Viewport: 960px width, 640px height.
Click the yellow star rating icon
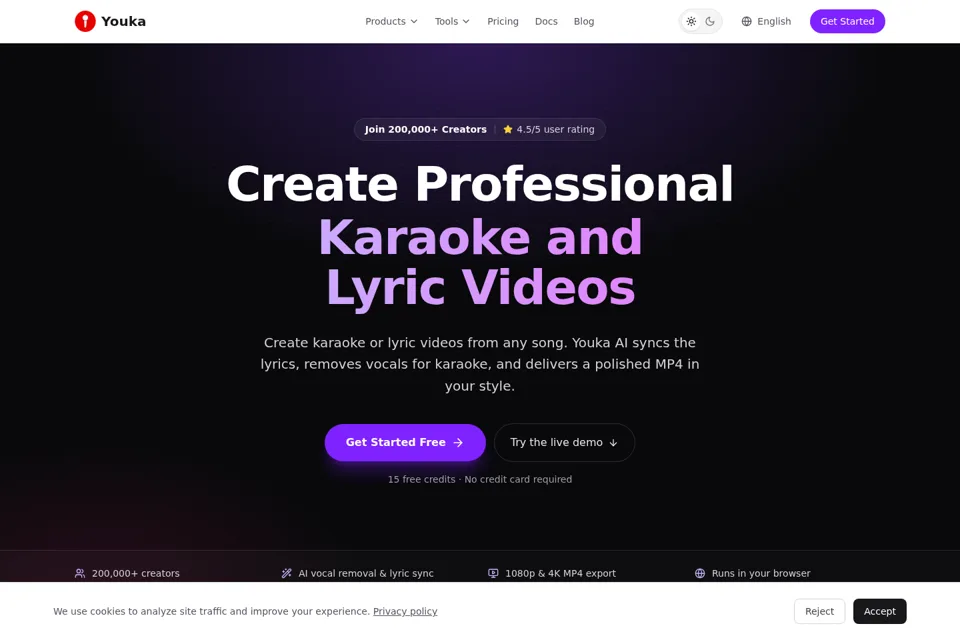pyautogui.click(x=508, y=129)
